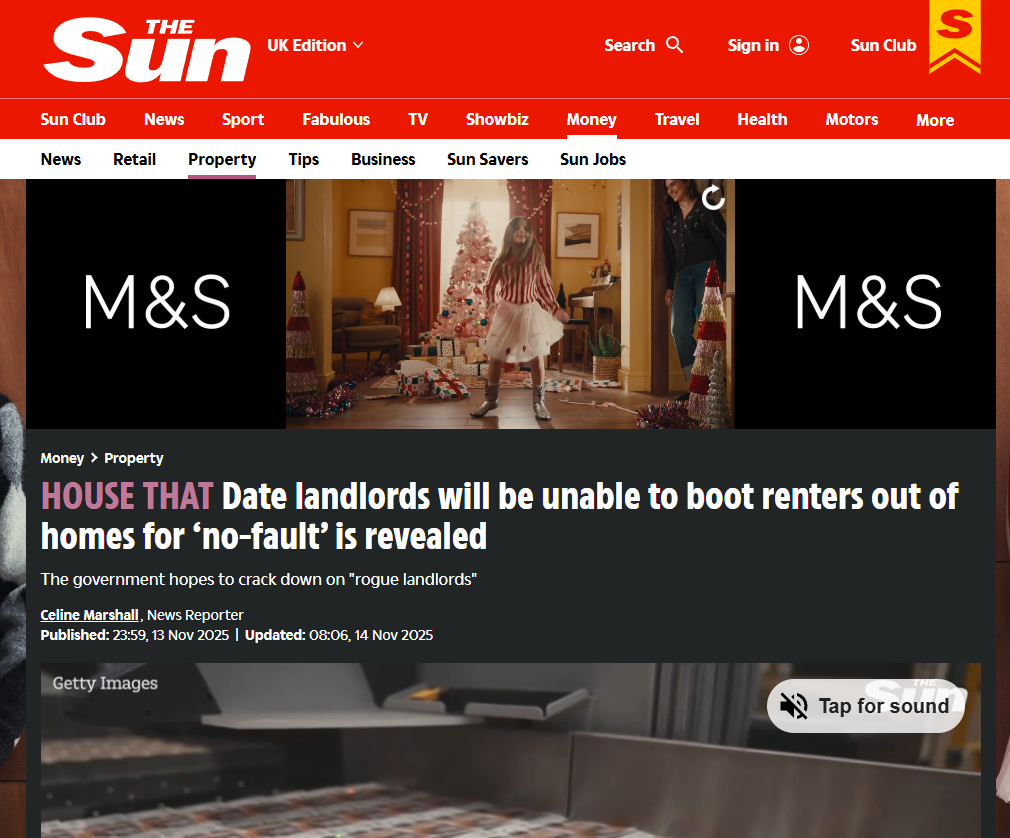
Task: Click the Money breadcrumb link
Action: tap(62, 458)
